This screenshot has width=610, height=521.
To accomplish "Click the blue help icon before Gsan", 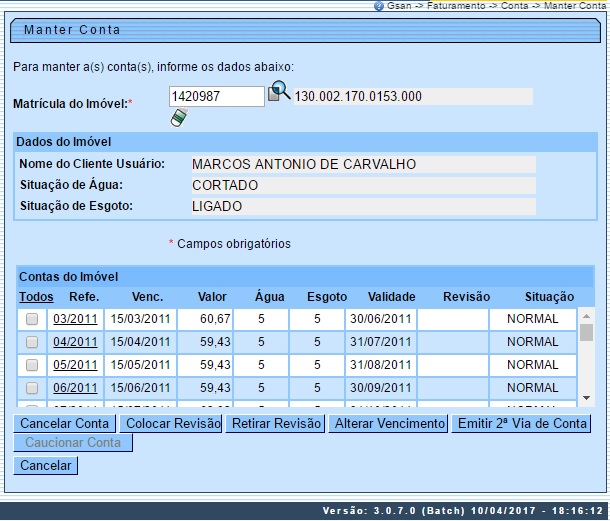I will [379, 6].
